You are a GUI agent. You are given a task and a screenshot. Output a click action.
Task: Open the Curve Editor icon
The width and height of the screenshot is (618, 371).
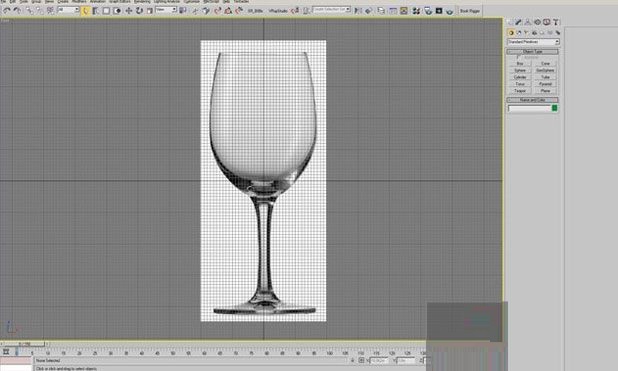pyautogui.click(x=393, y=11)
